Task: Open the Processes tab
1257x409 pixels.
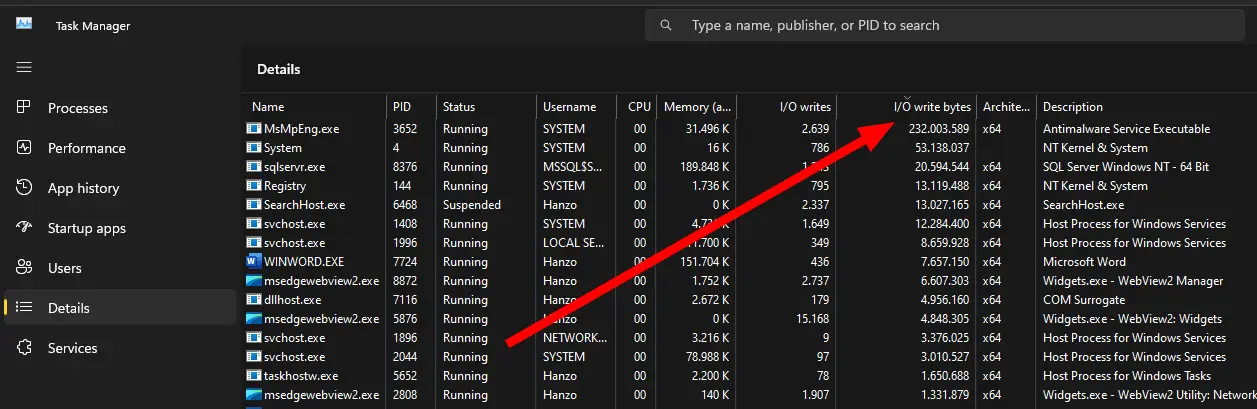Action: [120, 108]
